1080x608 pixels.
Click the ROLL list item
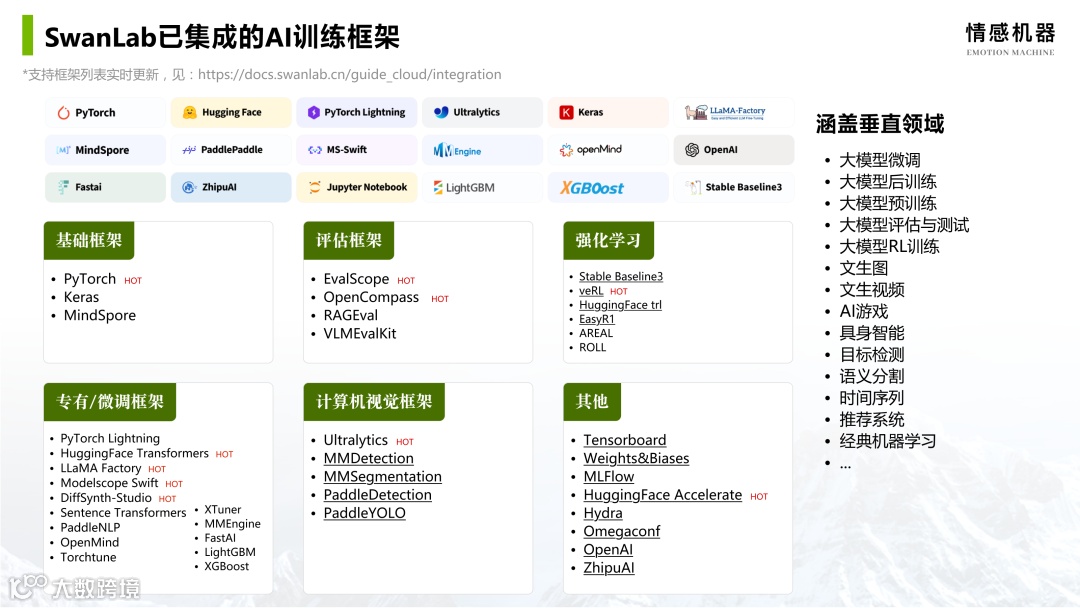click(x=592, y=348)
